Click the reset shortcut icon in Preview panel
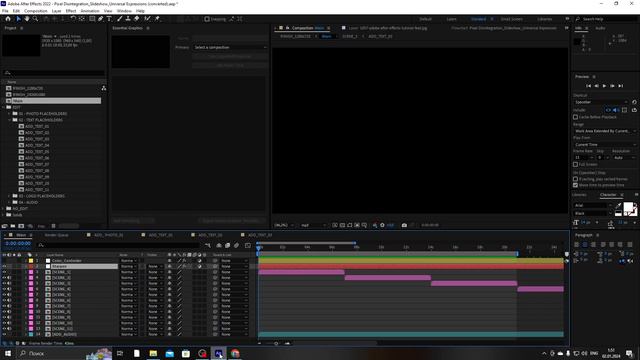The height and width of the screenshot is (360, 640). (634, 102)
